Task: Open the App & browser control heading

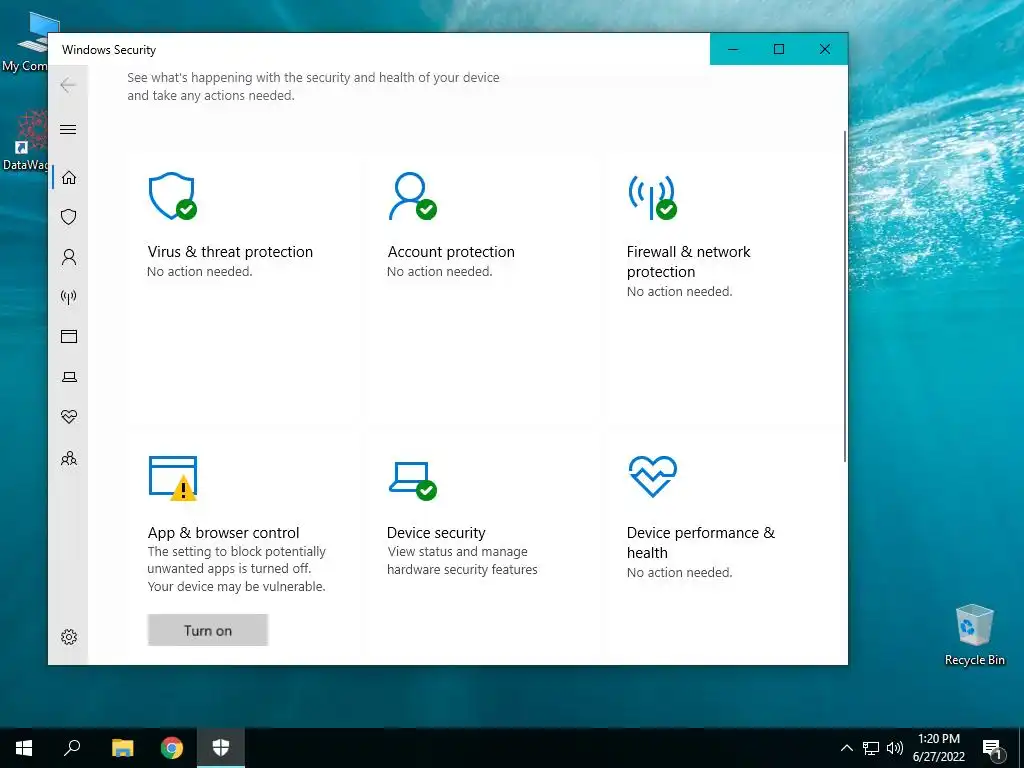Action: pos(223,533)
